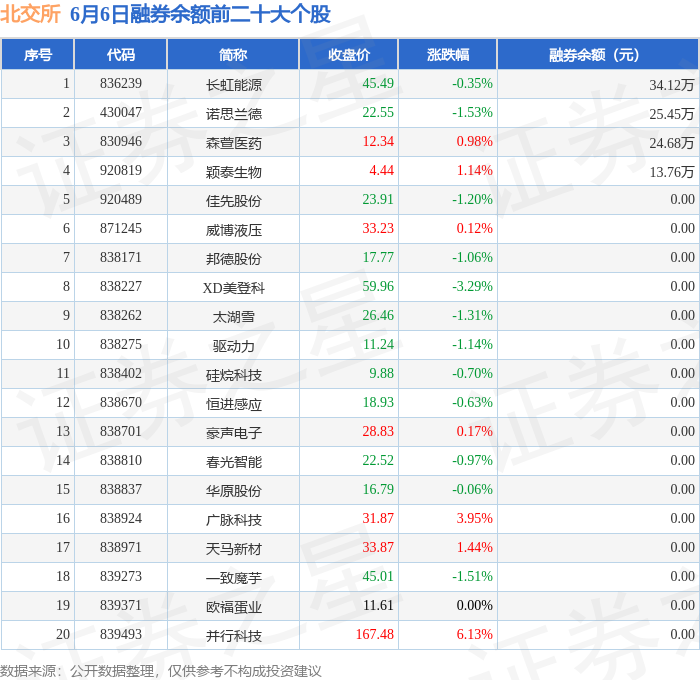Click the name 颖泰生物
This screenshot has width=700, height=680.
click(233, 172)
